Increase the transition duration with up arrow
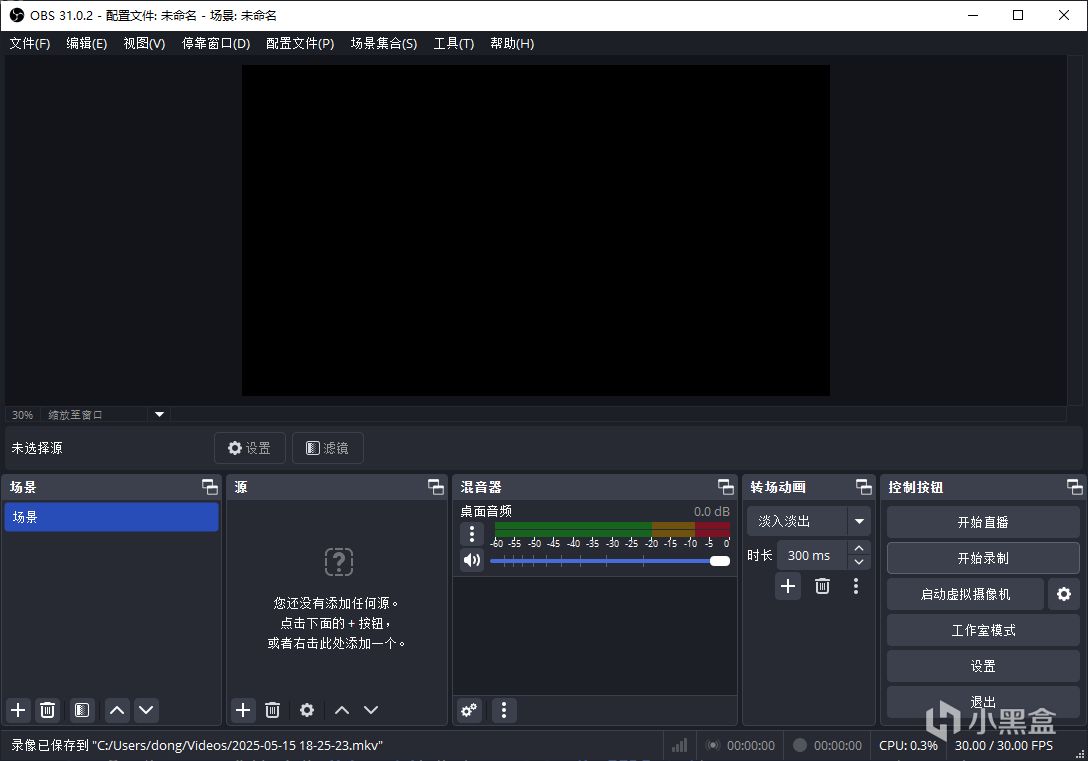The image size is (1088, 761). point(859,548)
